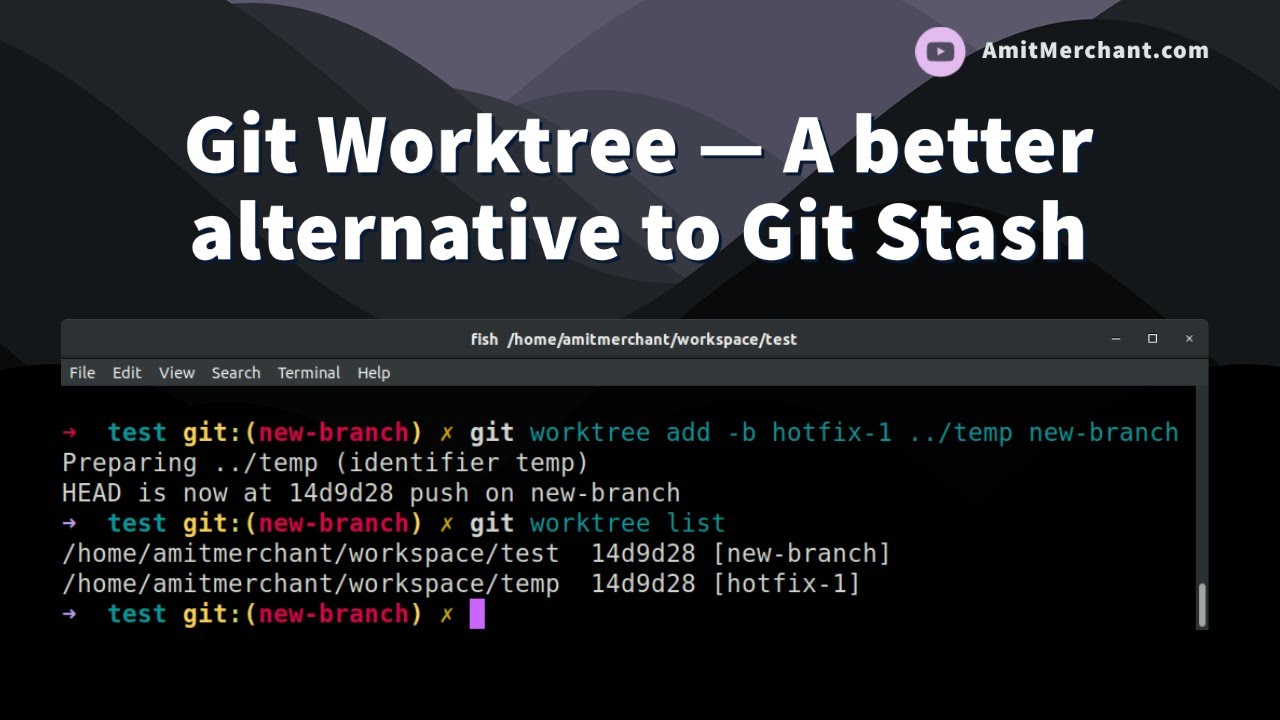Open the AmitMerchant.com link

[x=1095, y=51]
